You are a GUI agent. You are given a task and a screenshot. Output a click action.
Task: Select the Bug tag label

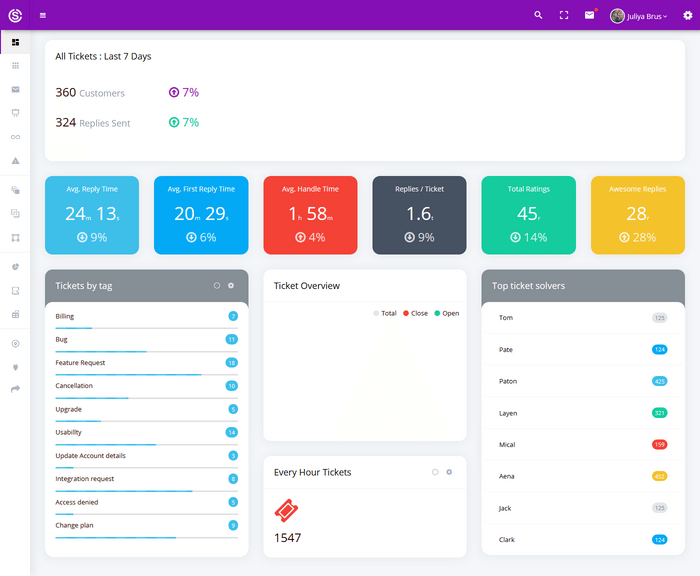pos(62,339)
